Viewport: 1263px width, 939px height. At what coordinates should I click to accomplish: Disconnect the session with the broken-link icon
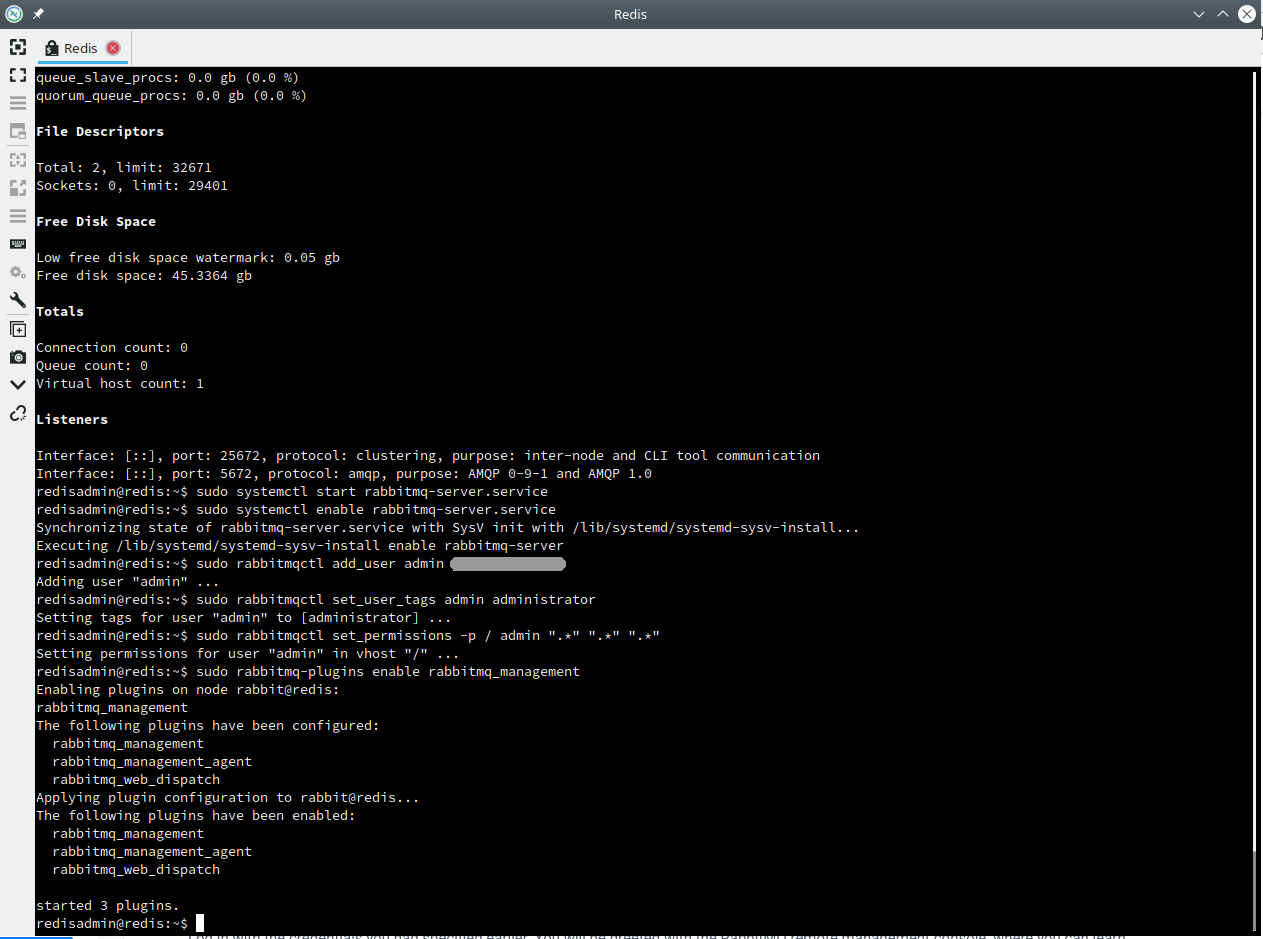(x=17, y=413)
